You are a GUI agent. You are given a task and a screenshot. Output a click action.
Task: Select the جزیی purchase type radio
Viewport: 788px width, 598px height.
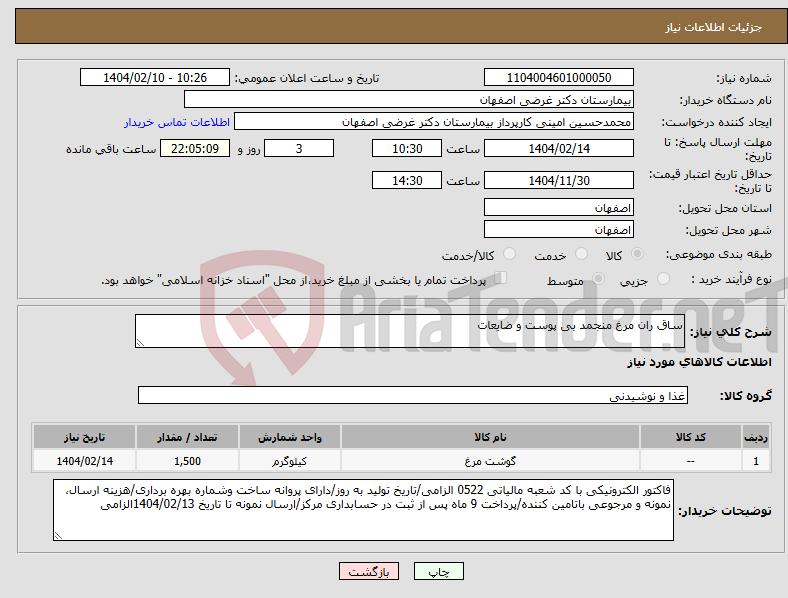coord(663,279)
